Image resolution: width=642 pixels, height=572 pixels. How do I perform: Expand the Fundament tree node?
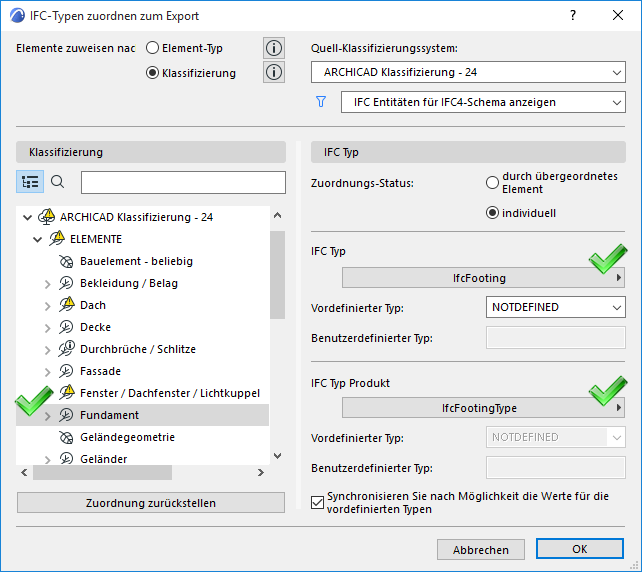pos(47,415)
